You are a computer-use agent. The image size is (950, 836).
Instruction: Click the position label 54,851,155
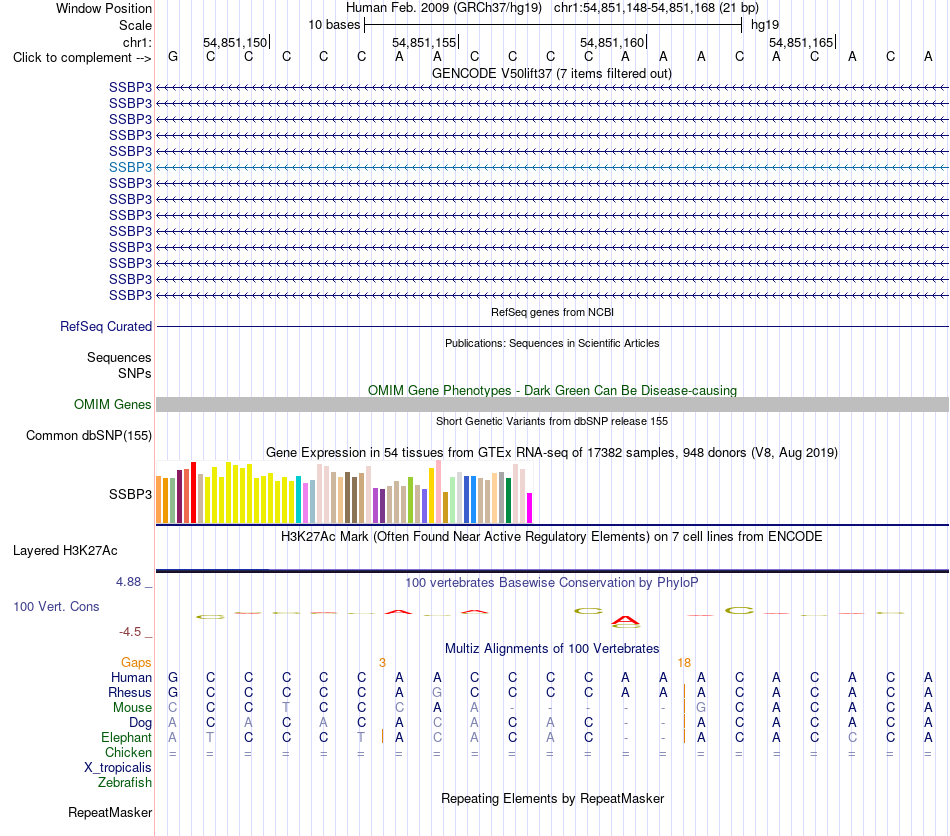click(x=424, y=42)
